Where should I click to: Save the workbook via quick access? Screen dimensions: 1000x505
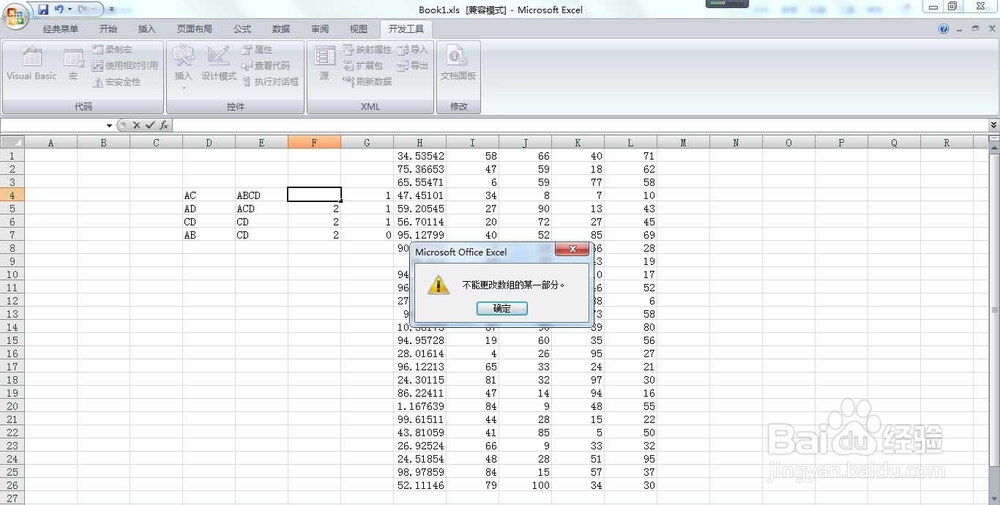(43, 10)
